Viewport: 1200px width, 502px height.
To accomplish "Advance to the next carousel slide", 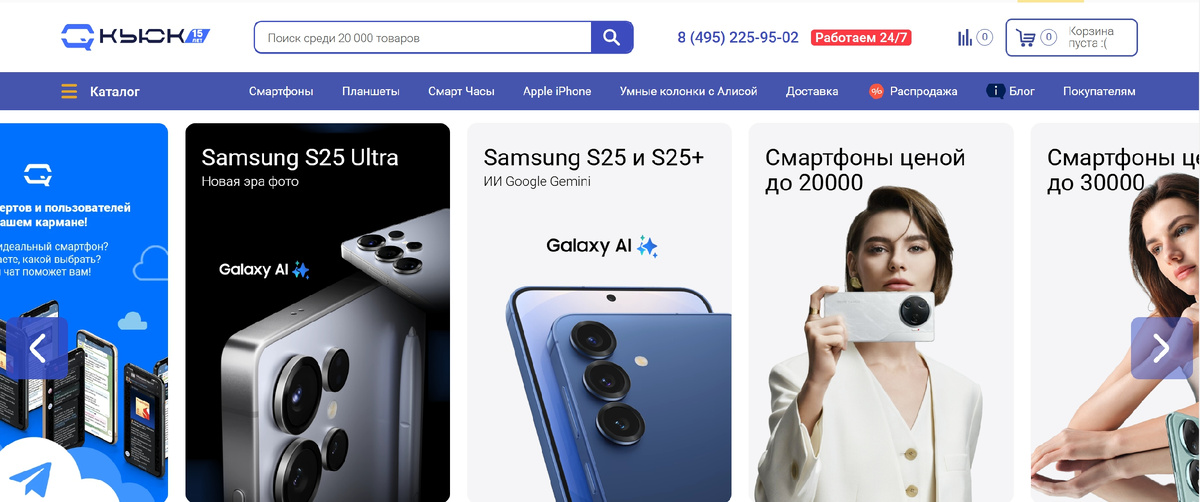I will (x=1161, y=348).
